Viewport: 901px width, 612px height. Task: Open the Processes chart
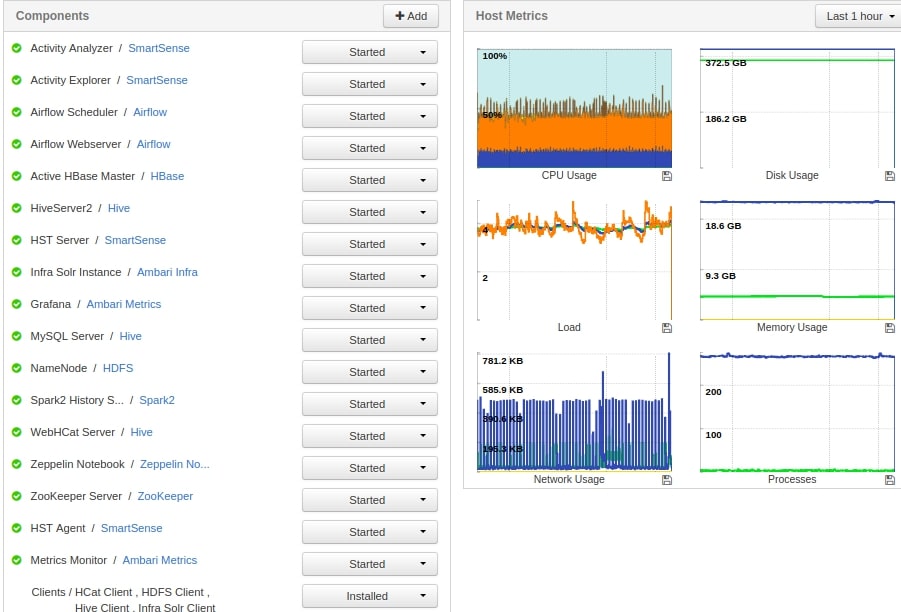(x=798, y=412)
